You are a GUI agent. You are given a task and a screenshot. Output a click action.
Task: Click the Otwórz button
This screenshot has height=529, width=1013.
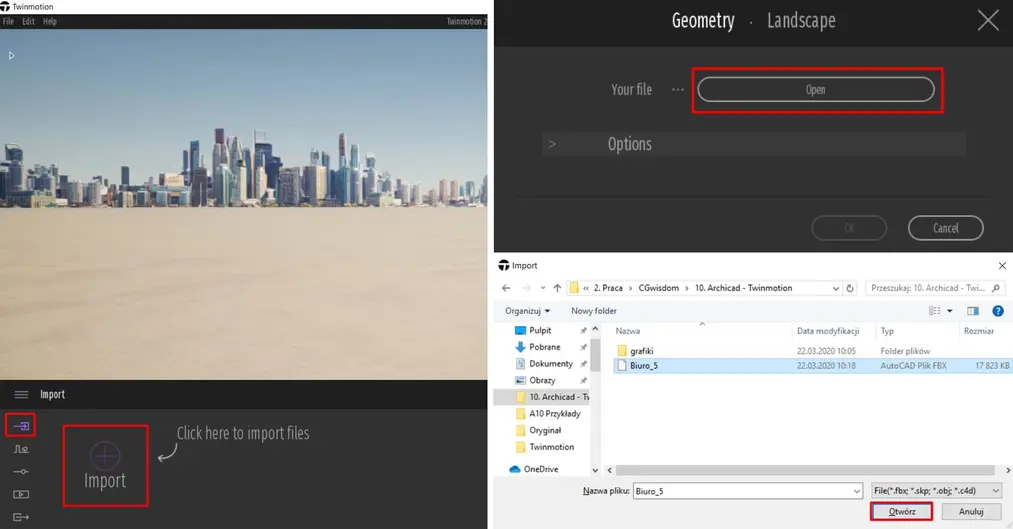click(901, 512)
